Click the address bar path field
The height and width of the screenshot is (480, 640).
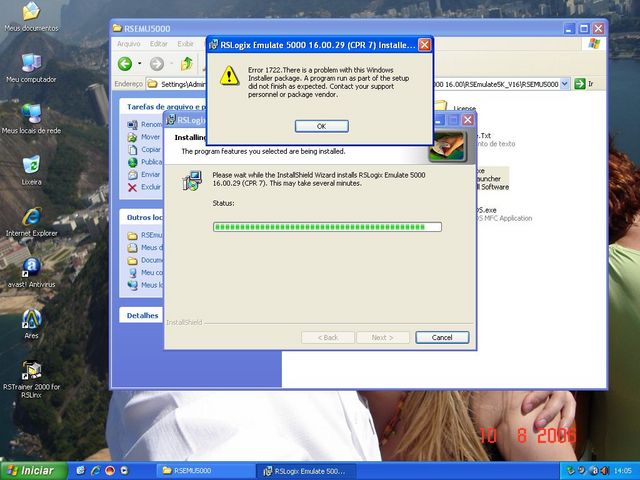tap(358, 84)
